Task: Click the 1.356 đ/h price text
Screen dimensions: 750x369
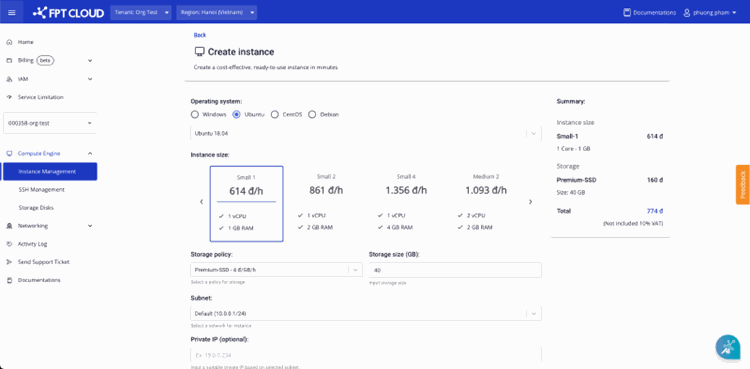Action: 406,190
